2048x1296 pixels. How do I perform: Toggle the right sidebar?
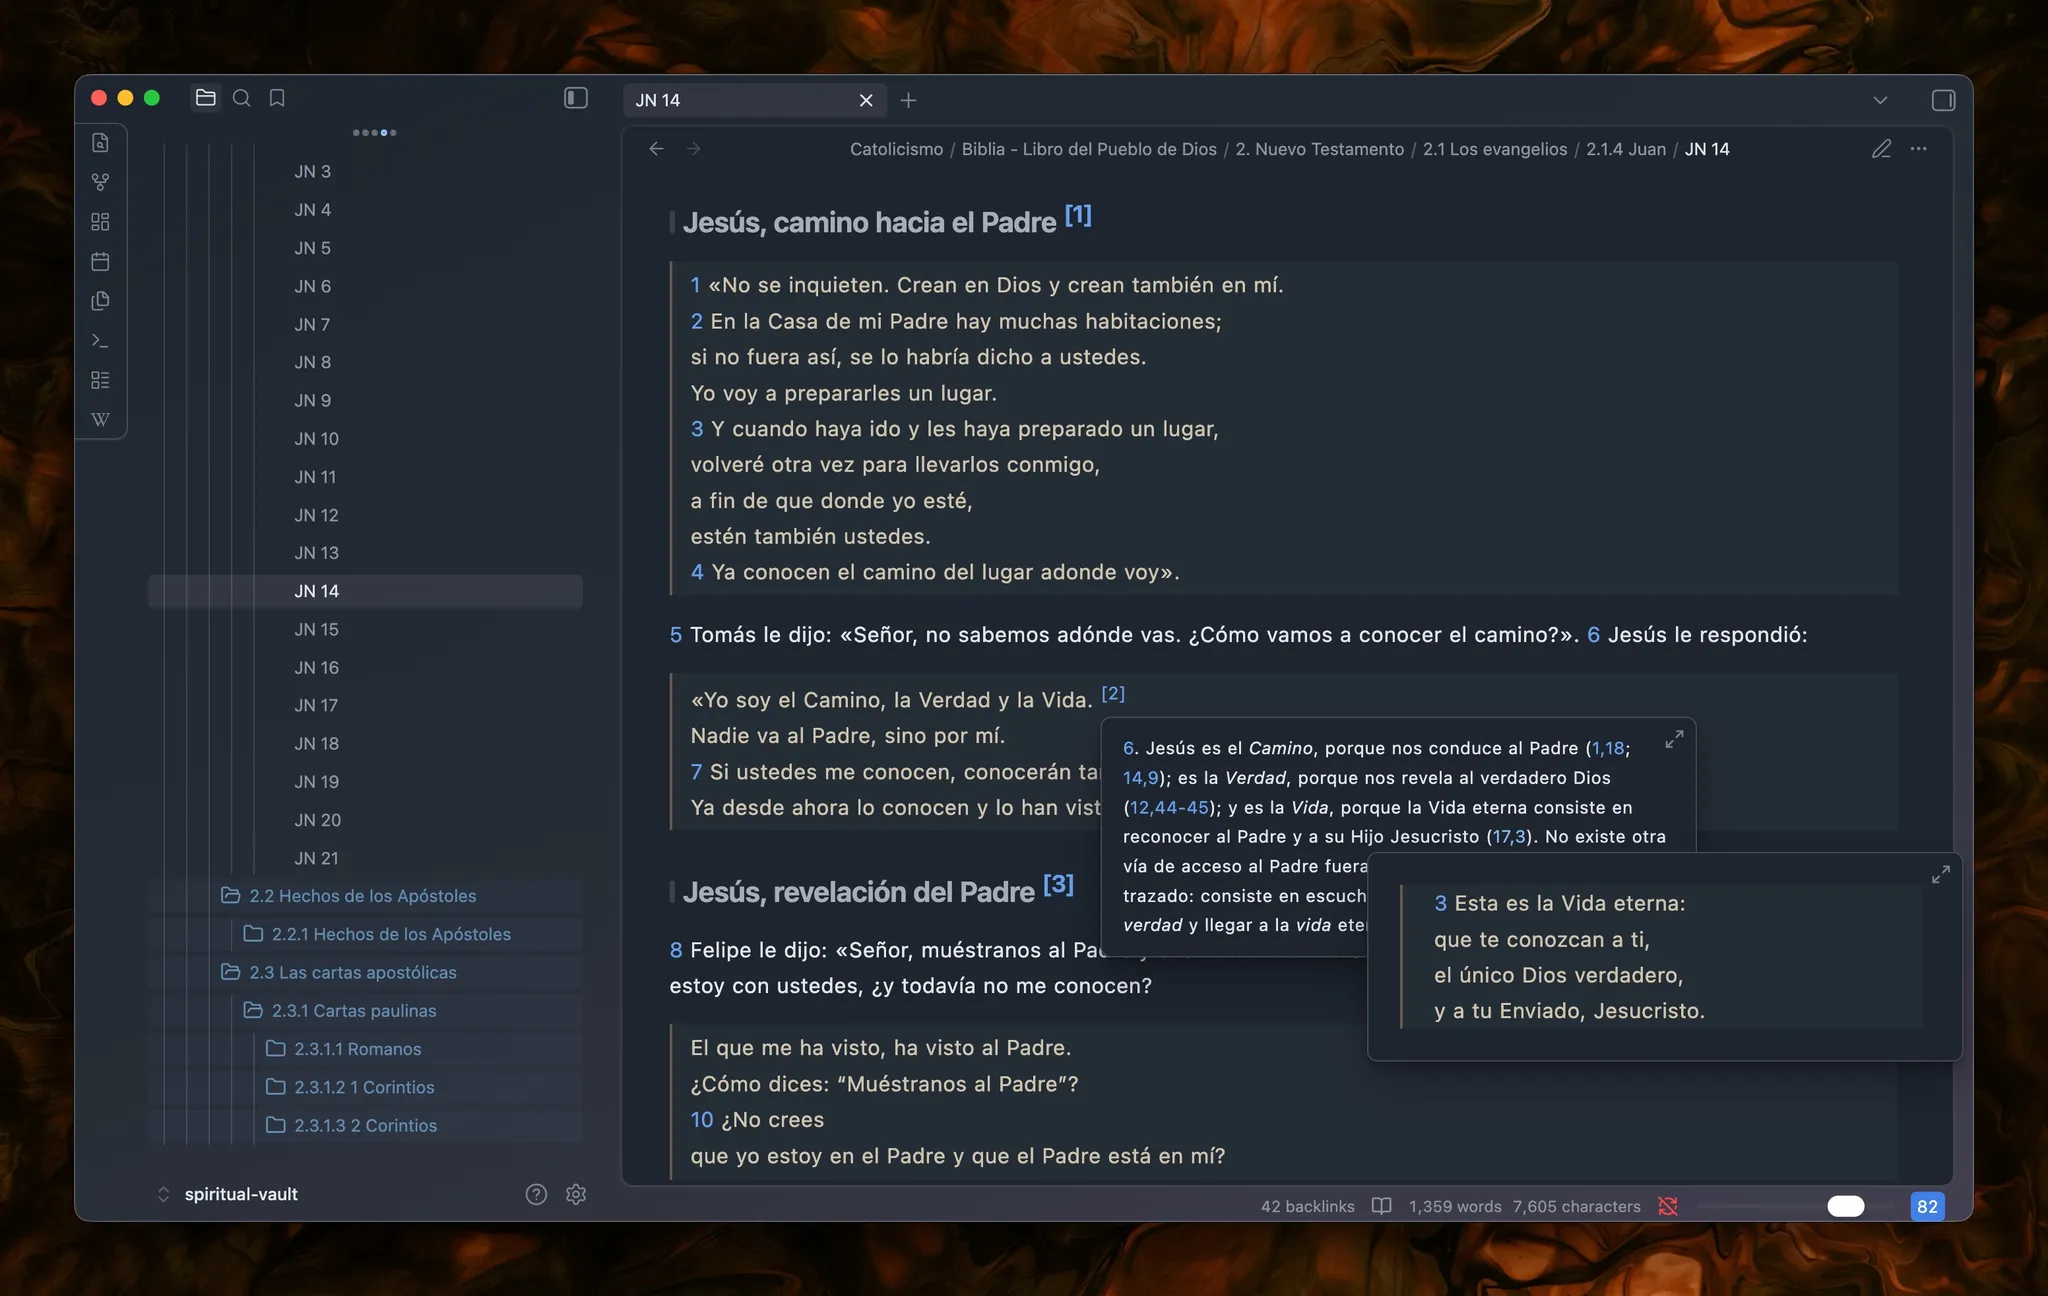pyautogui.click(x=1943, y=100)
